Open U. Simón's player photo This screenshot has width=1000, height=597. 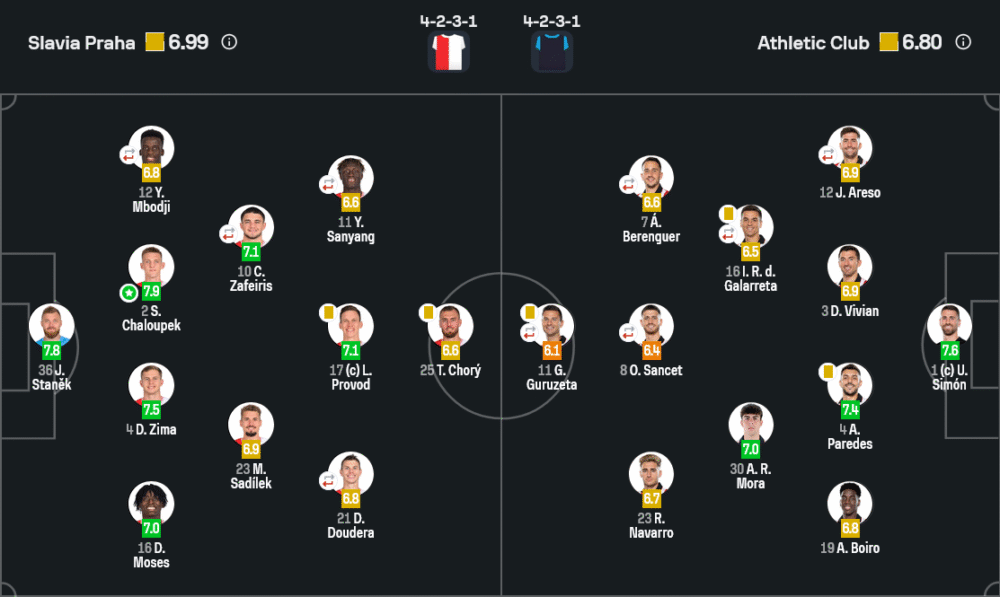pos(949,324)
